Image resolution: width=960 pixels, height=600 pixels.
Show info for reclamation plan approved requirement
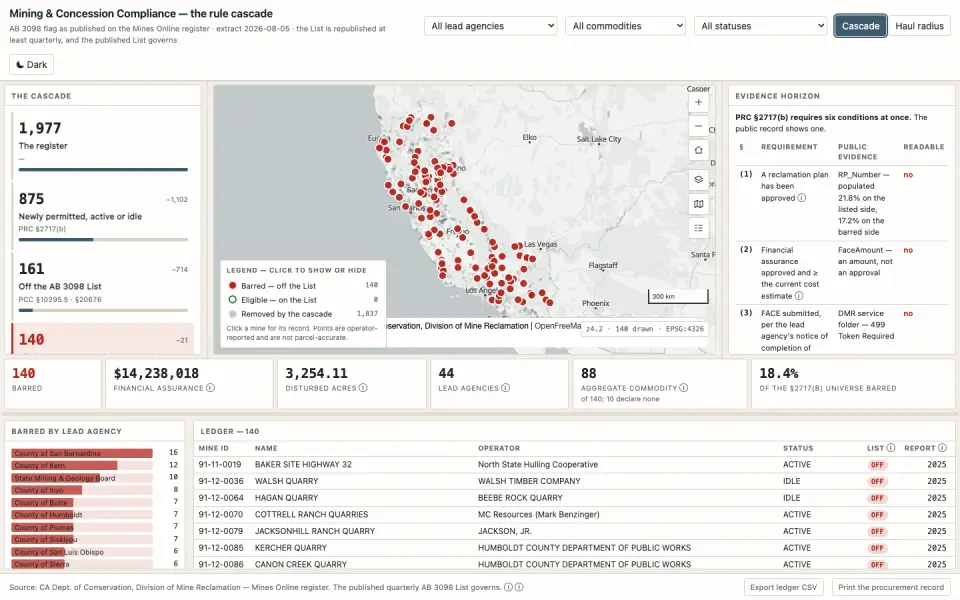click(802, 198)
